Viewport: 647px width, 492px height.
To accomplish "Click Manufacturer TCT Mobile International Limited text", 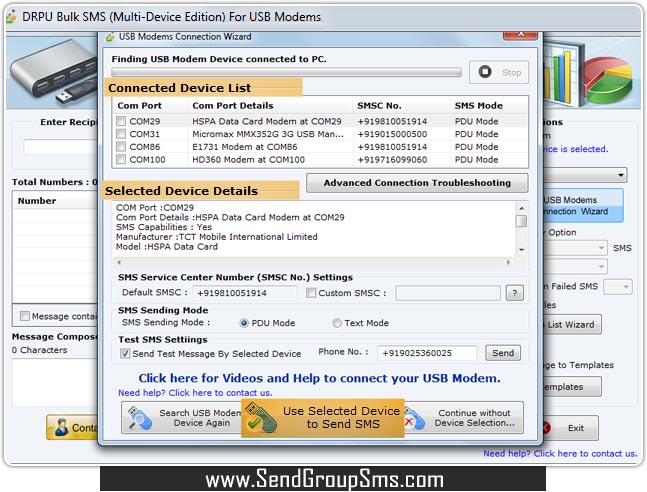I will [217, 237].
